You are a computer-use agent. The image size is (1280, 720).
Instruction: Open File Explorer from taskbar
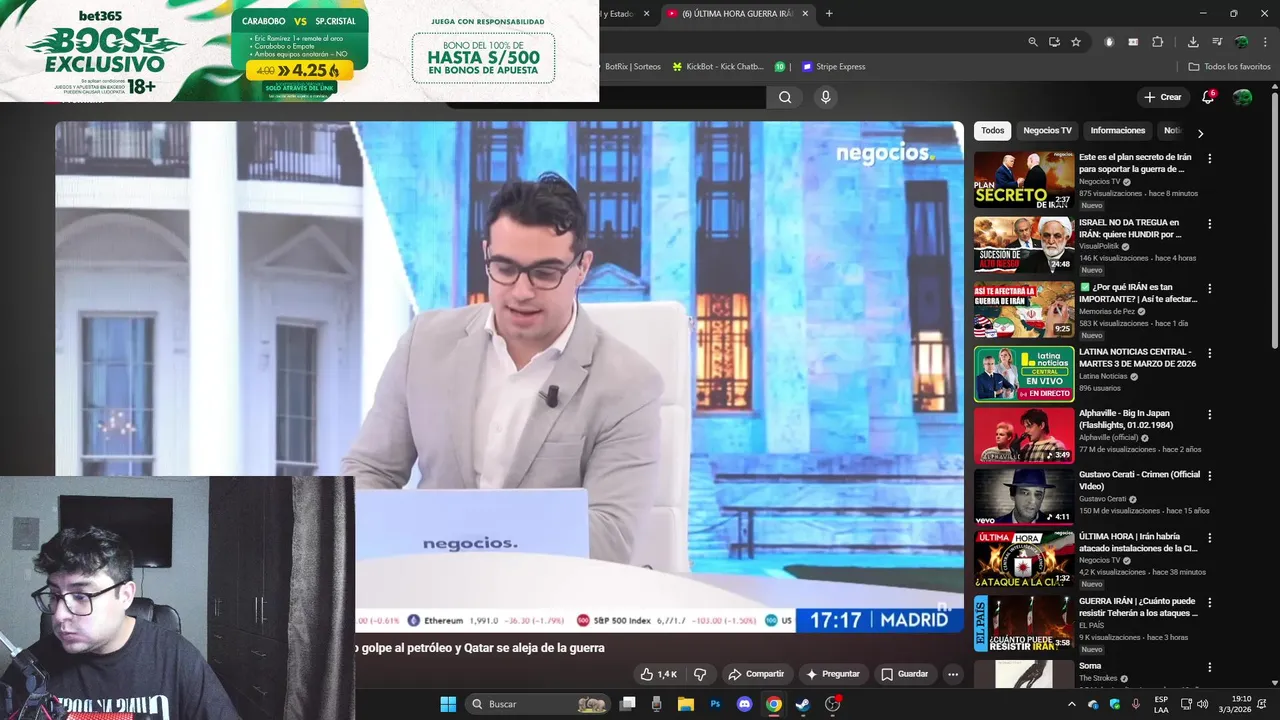pyautogui.click(x=686, y=704)
